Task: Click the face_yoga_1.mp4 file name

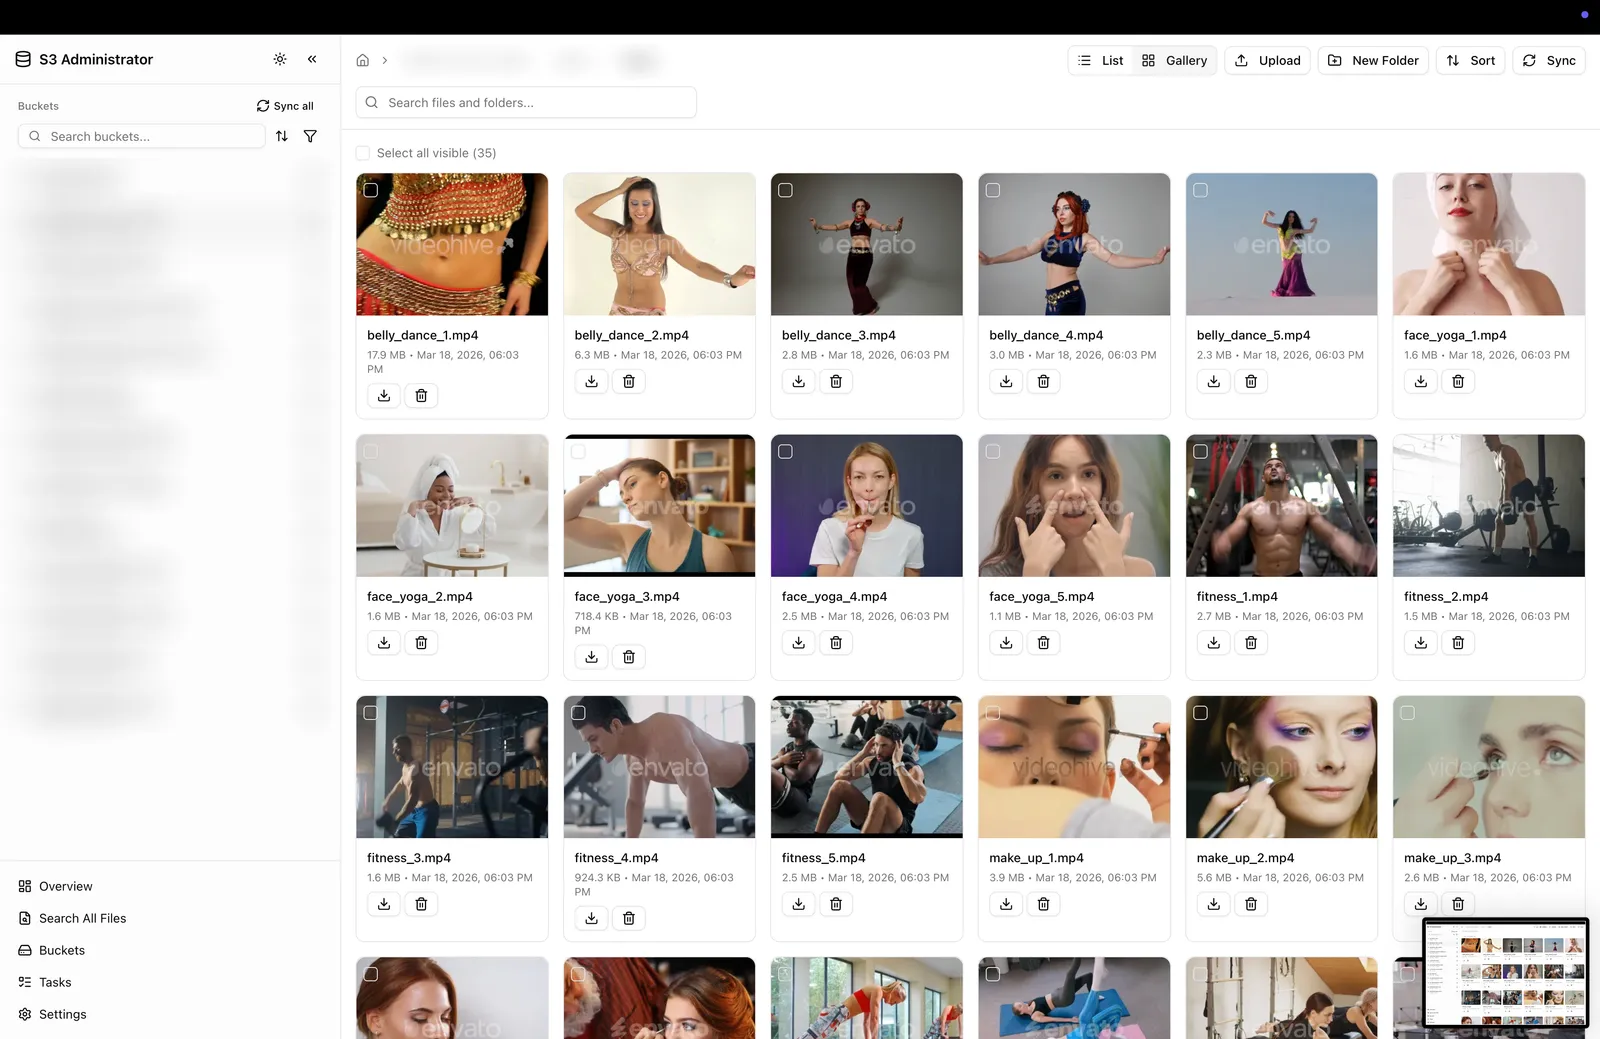Action: tap(1455, 335)
